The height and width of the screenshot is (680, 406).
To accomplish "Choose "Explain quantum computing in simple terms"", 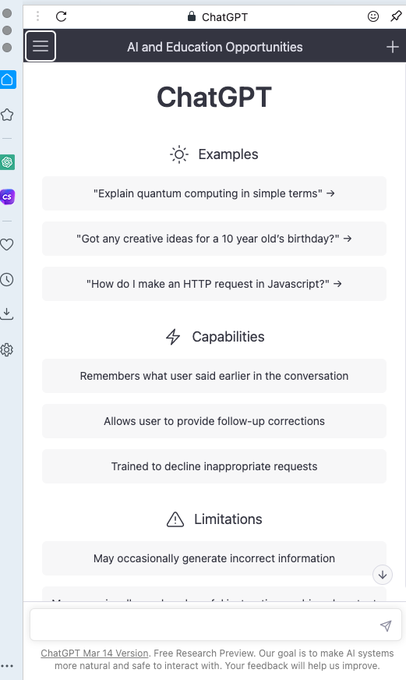I will point(214,193).
